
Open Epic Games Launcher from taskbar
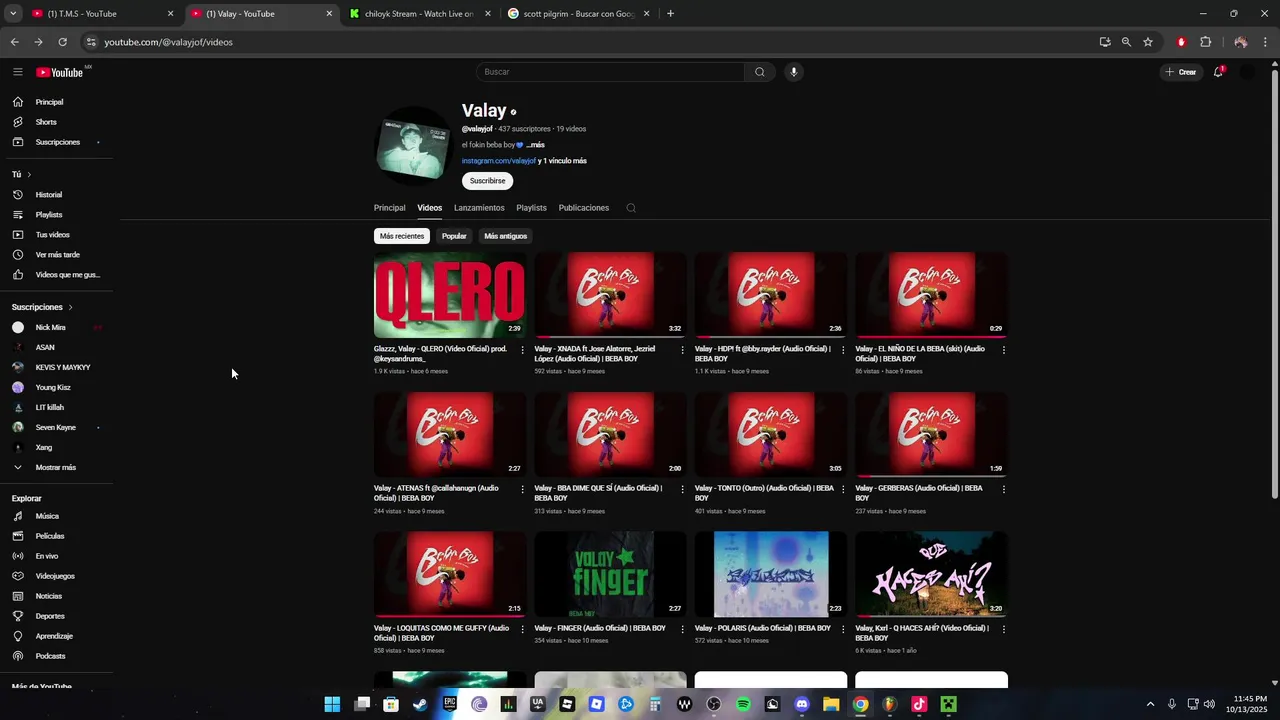[x=450, y=704]
